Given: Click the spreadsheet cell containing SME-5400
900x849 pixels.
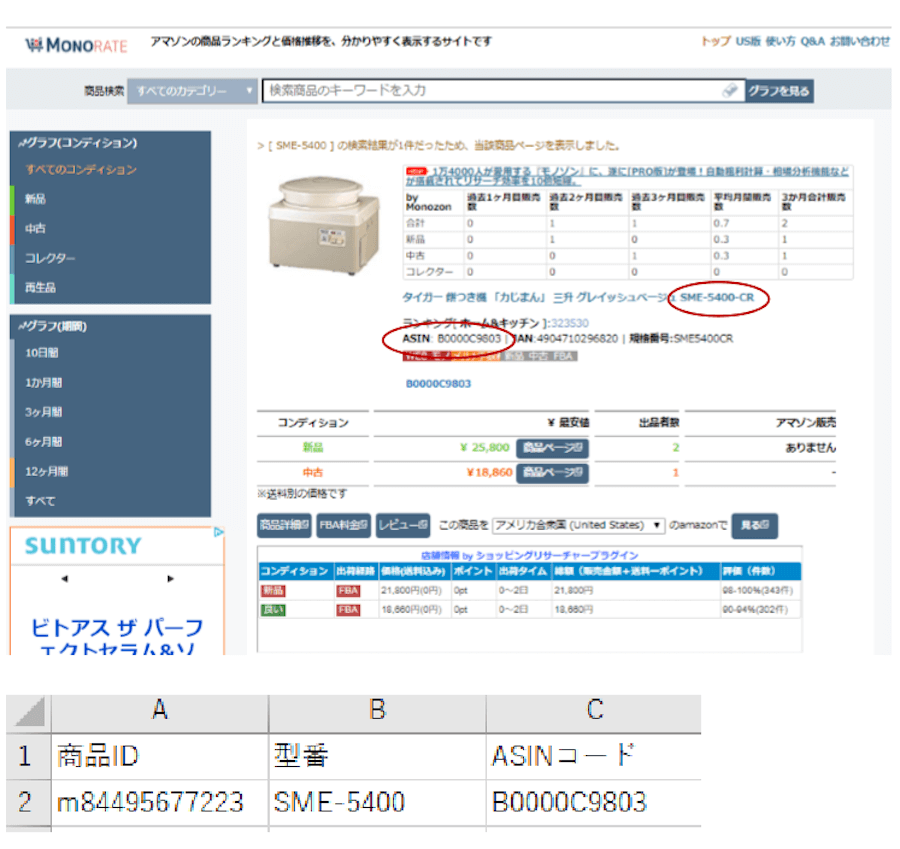Looking at the screenshot, I should pos(377,803).
